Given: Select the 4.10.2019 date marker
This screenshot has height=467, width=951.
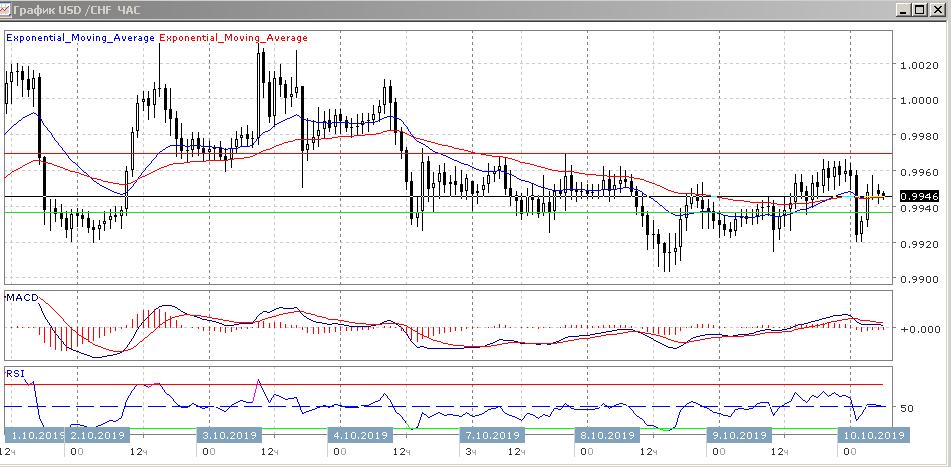Looking at the screenshot, I should click(359, 436).
